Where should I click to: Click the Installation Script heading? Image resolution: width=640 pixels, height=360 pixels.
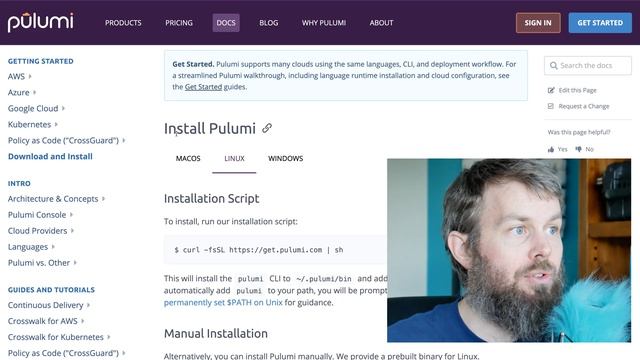[x=211, y=198]
